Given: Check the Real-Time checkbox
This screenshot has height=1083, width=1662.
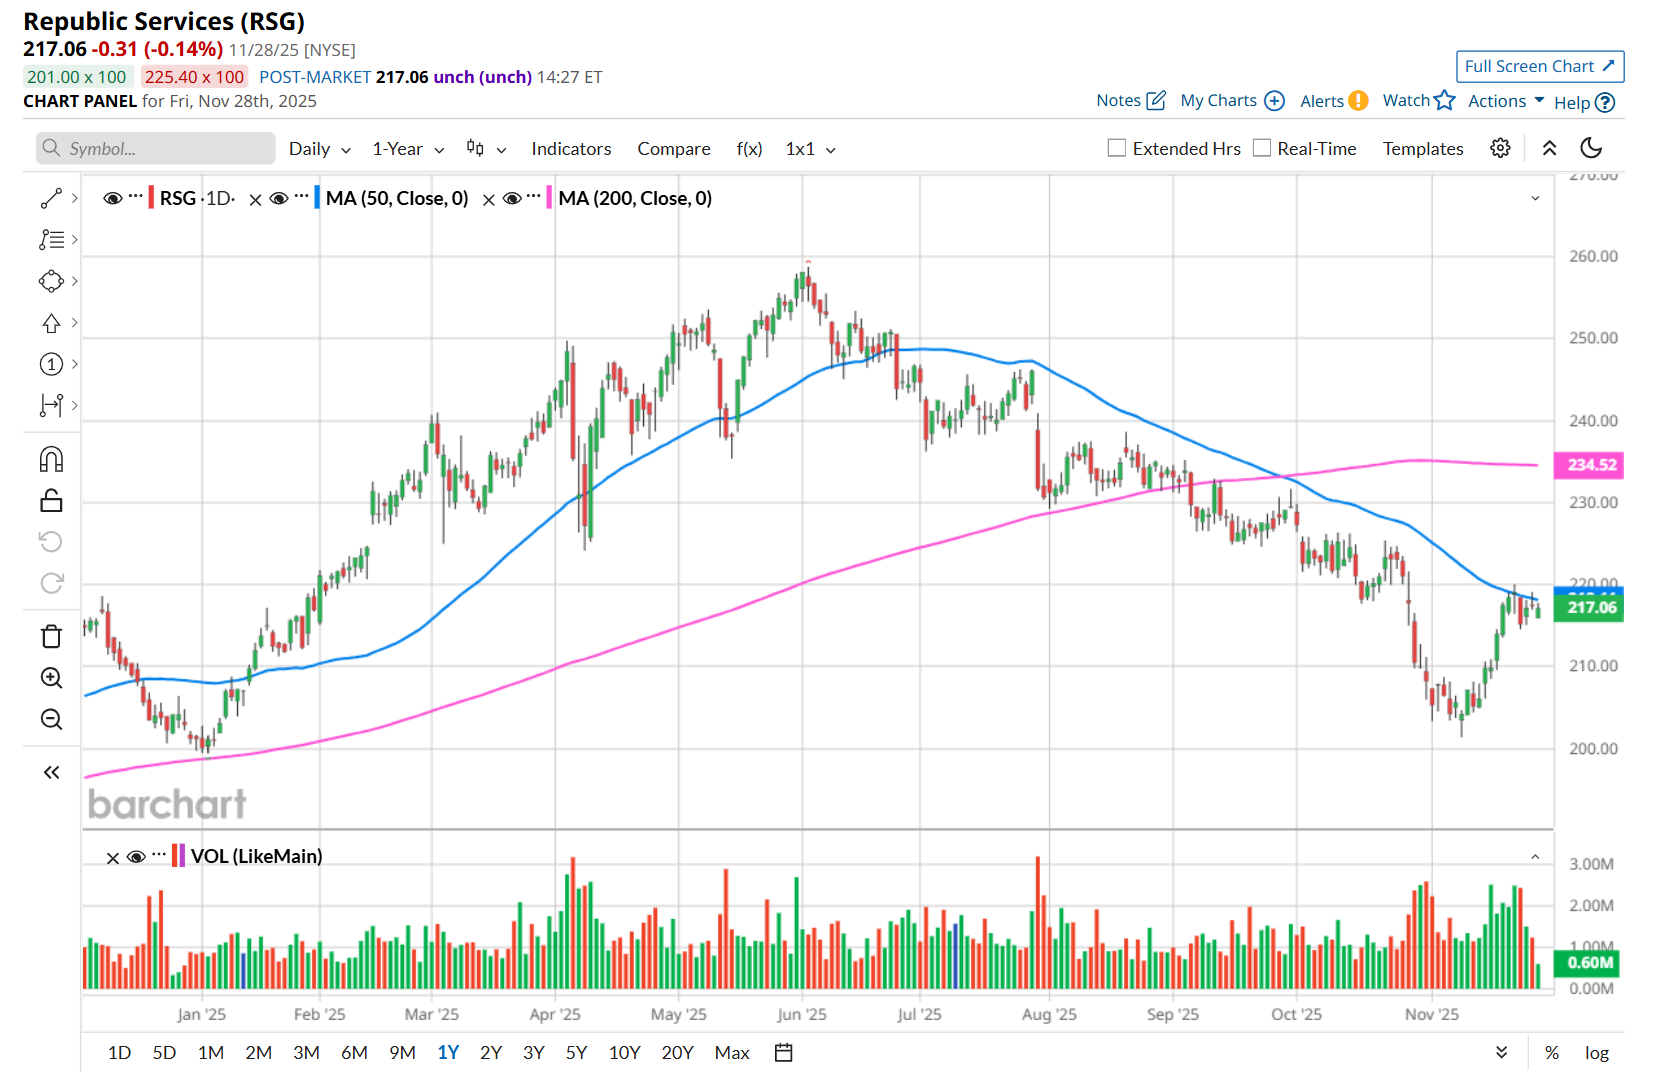Looking at the screenshot, I should pyautogui.click(x=1262, y=148).
